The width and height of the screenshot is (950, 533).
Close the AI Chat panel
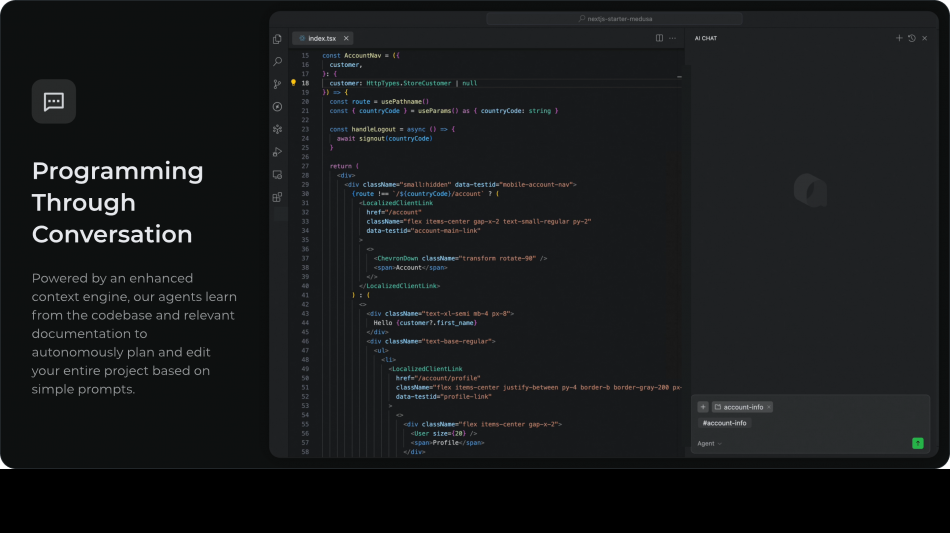[x=924, y=38]
